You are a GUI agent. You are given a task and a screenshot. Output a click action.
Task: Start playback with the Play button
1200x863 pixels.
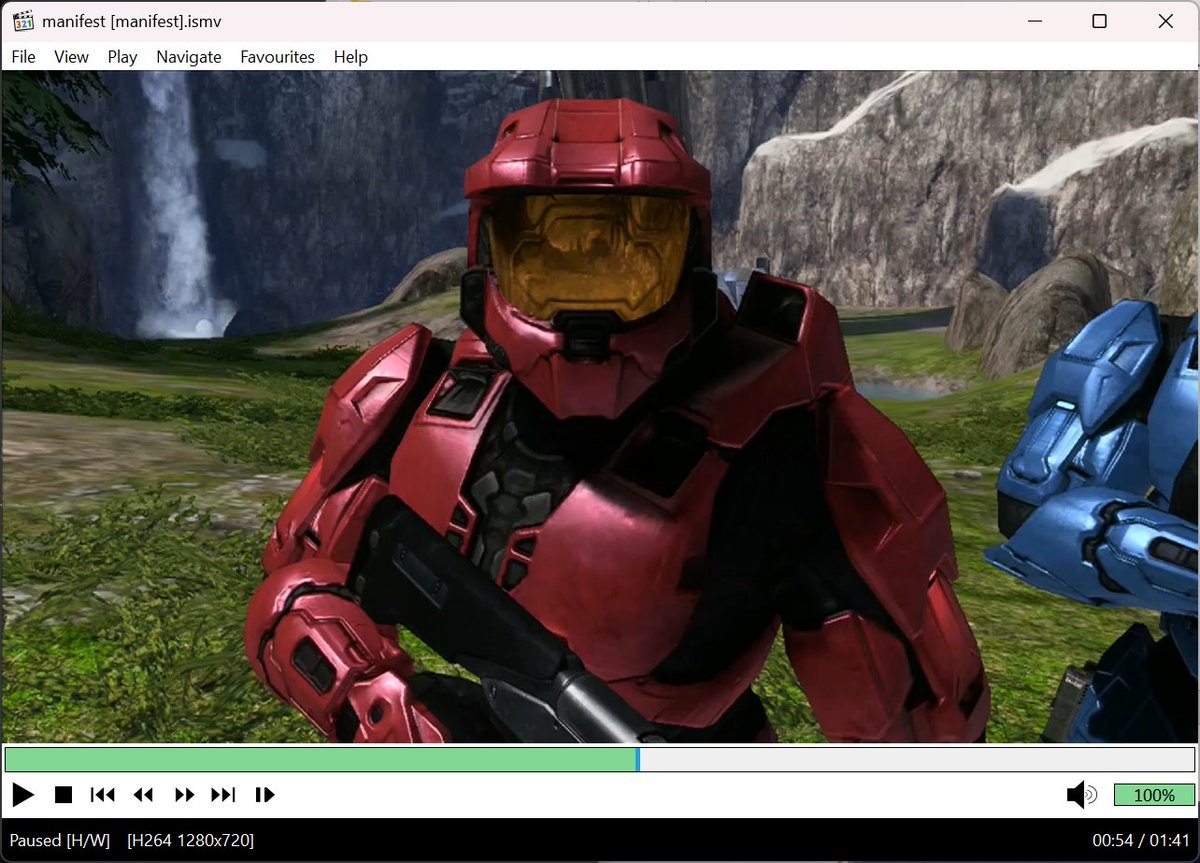pyautogui.click(x=23, y=795)
